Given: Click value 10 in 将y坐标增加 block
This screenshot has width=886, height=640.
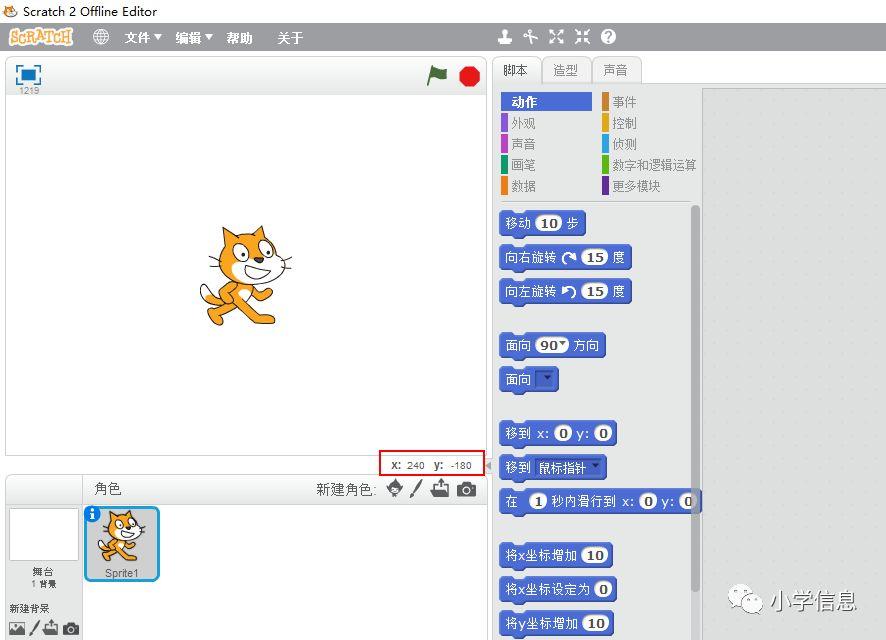Looking at the screenshot, I should [x=596, y=623].
